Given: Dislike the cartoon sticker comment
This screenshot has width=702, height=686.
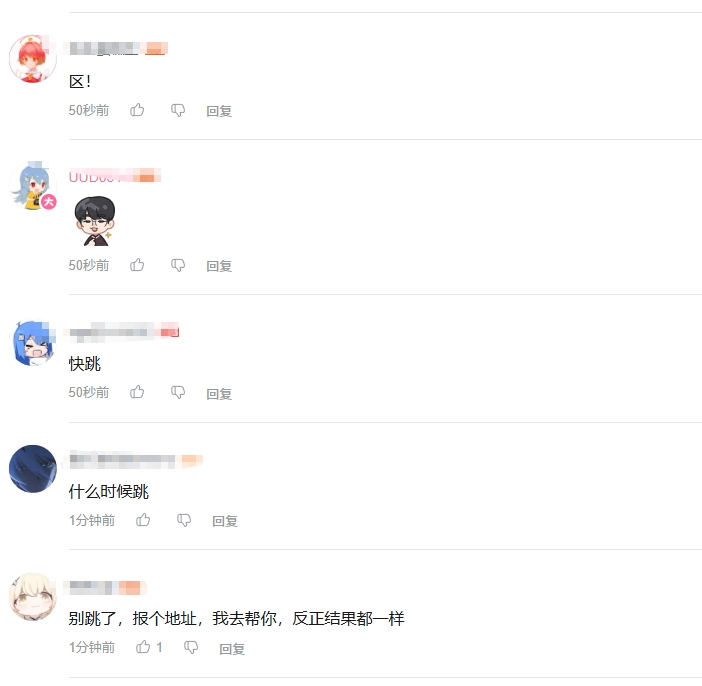Looking at the screenshot, I should [178, 266].
